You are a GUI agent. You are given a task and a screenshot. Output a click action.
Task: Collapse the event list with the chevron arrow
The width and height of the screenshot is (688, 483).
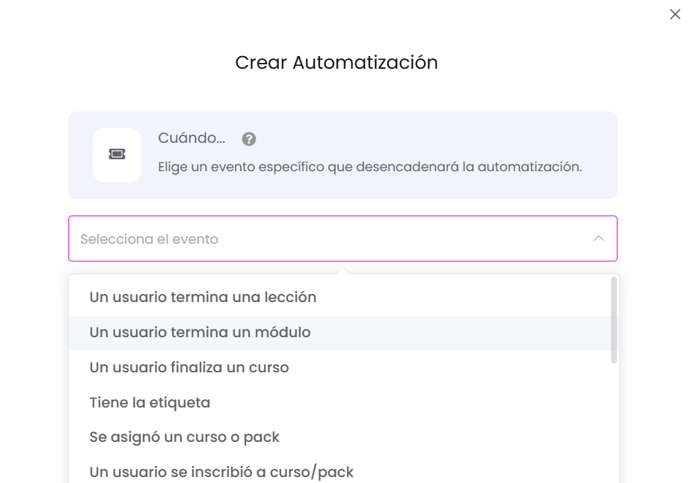598,238
